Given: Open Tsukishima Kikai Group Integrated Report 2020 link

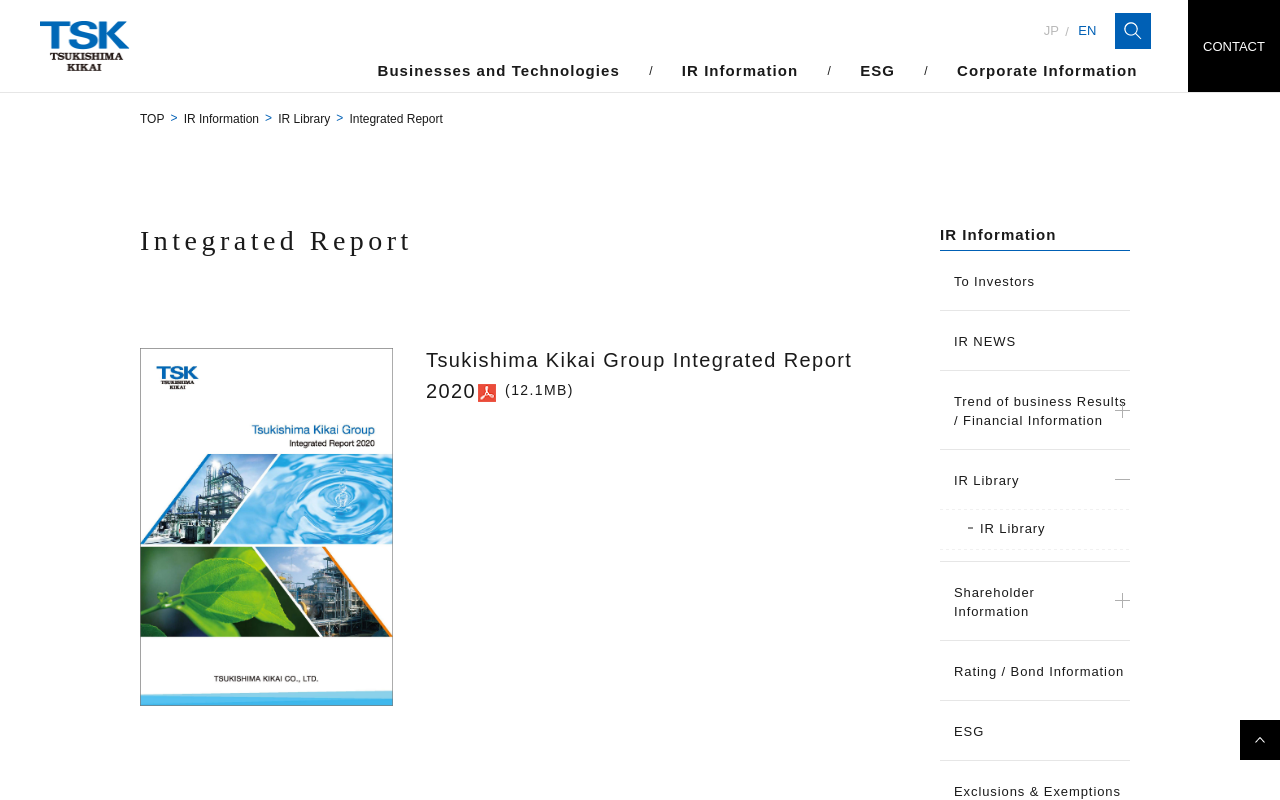Looking at the screenshot, I should (638, 361).
